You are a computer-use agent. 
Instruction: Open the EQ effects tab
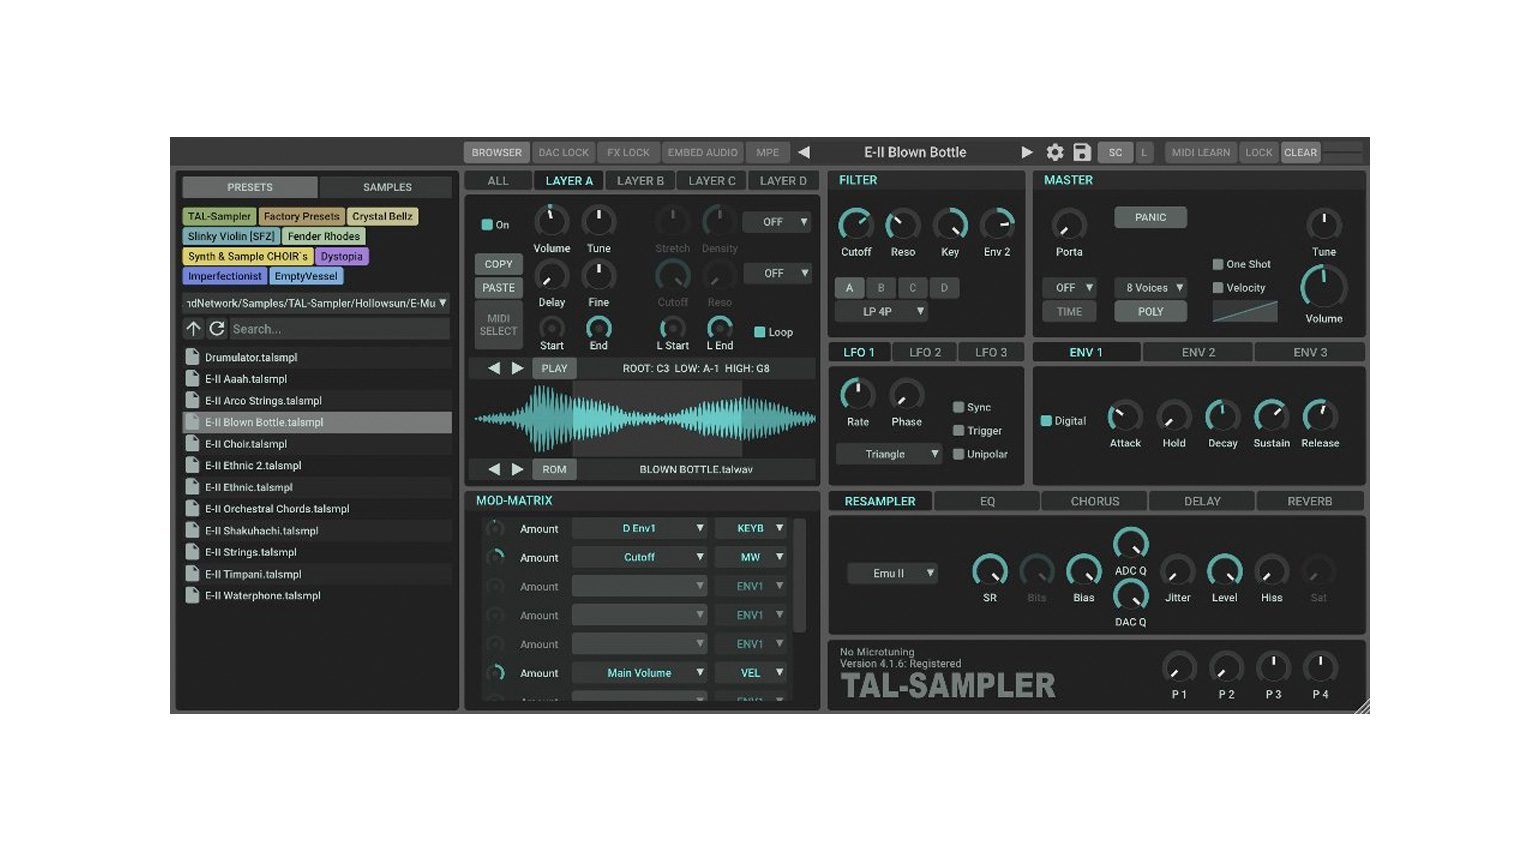(x=987, y=501)
